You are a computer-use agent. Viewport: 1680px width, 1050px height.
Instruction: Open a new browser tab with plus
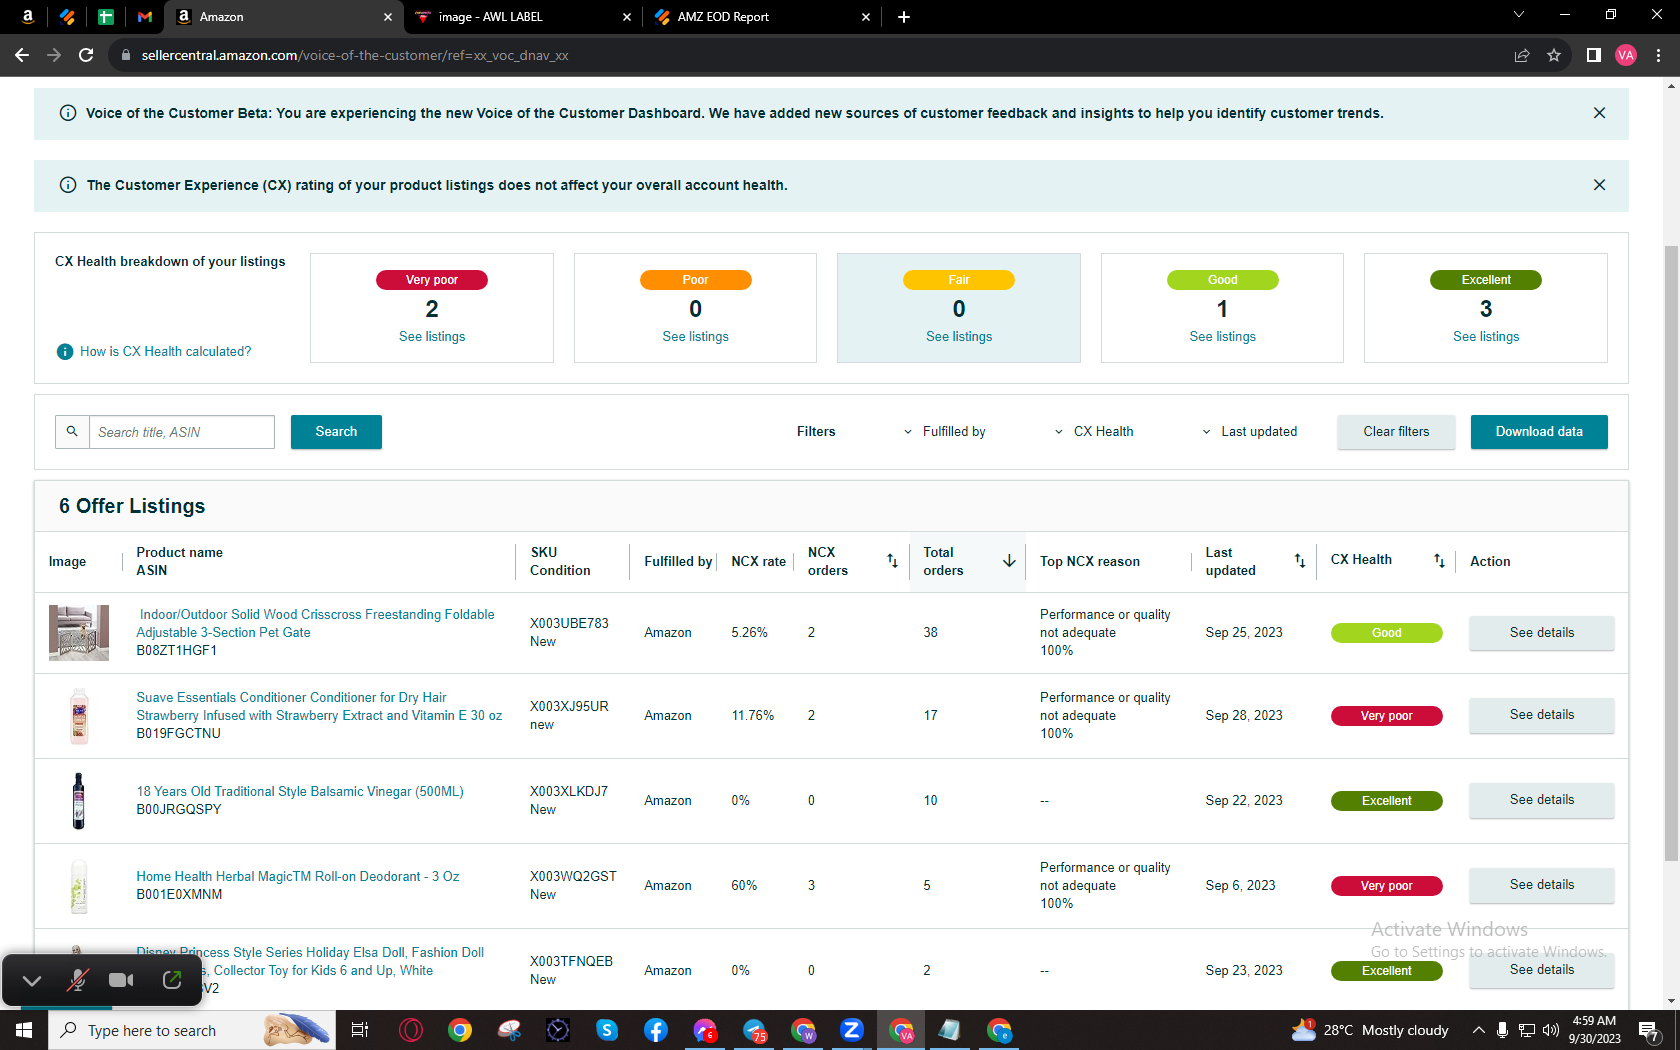[x=904, y=17]
